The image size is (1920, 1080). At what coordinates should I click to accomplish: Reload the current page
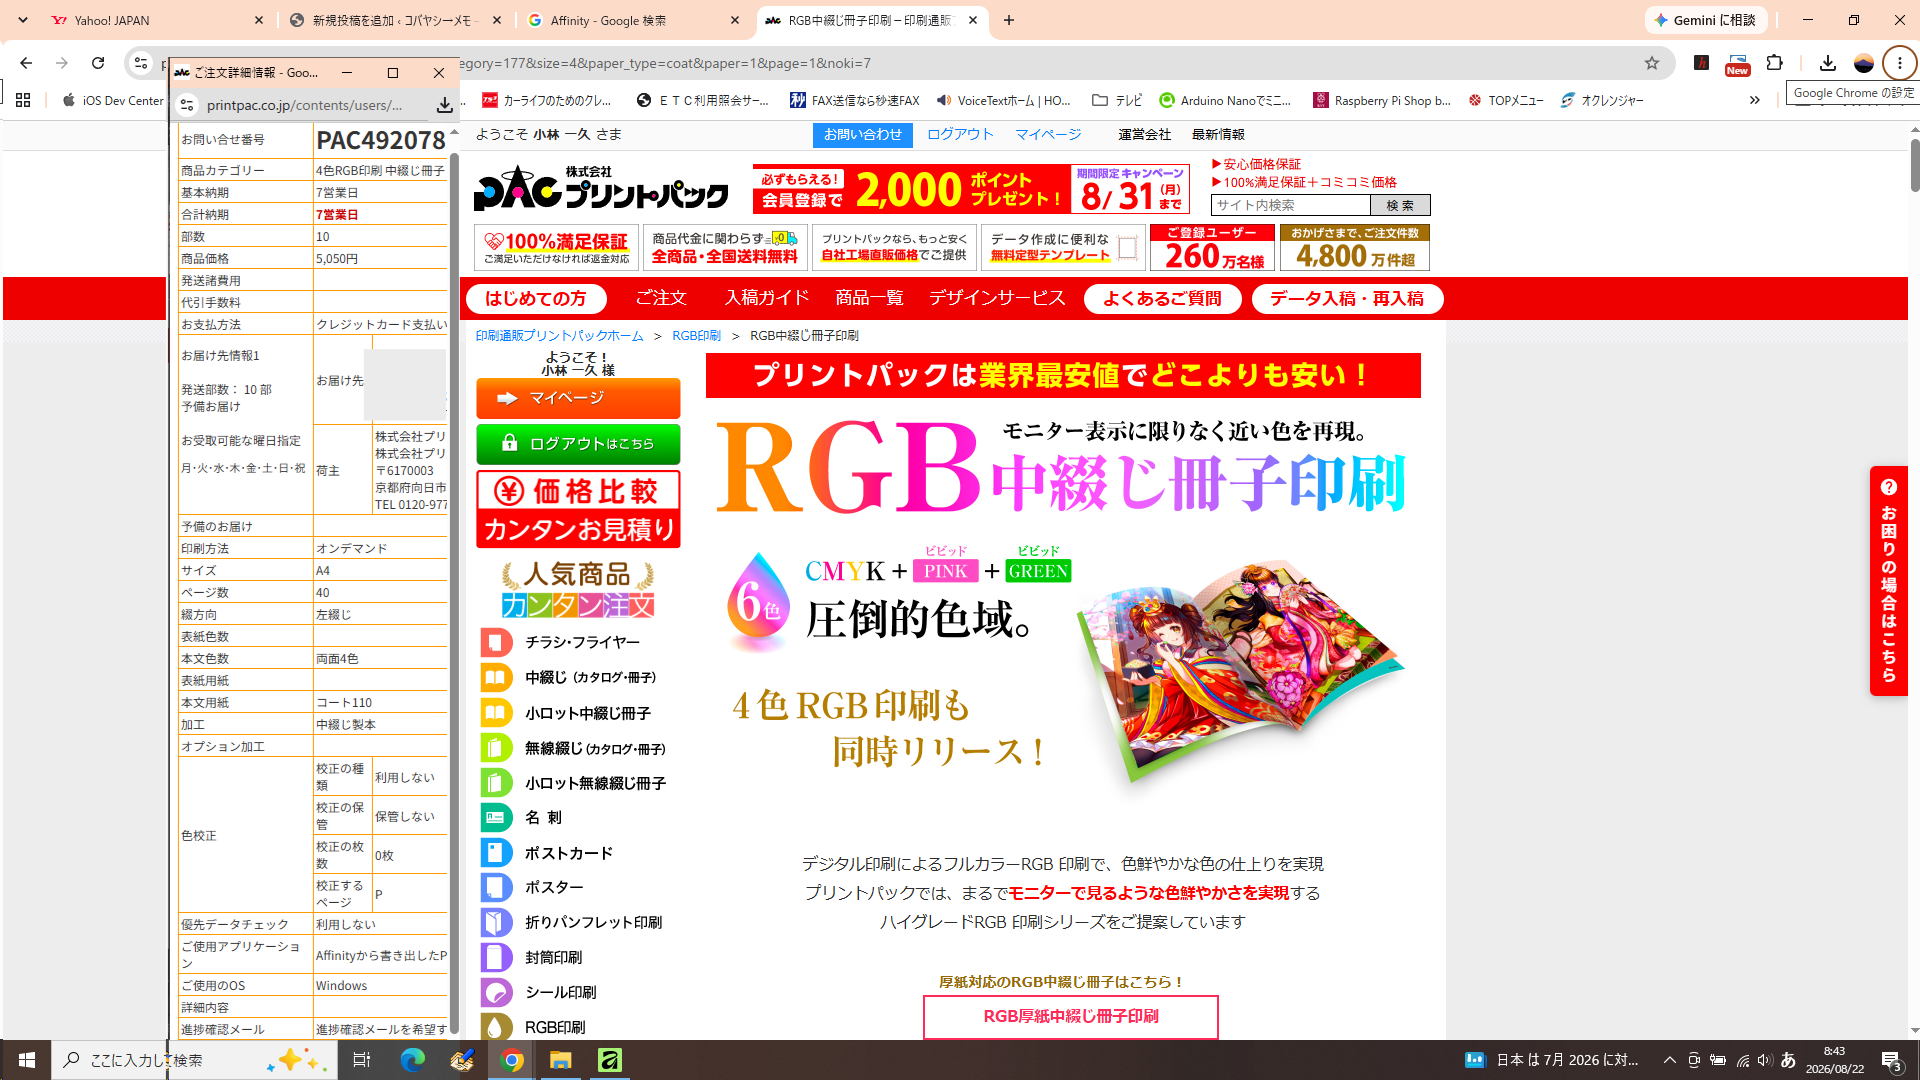click(98, 63)
